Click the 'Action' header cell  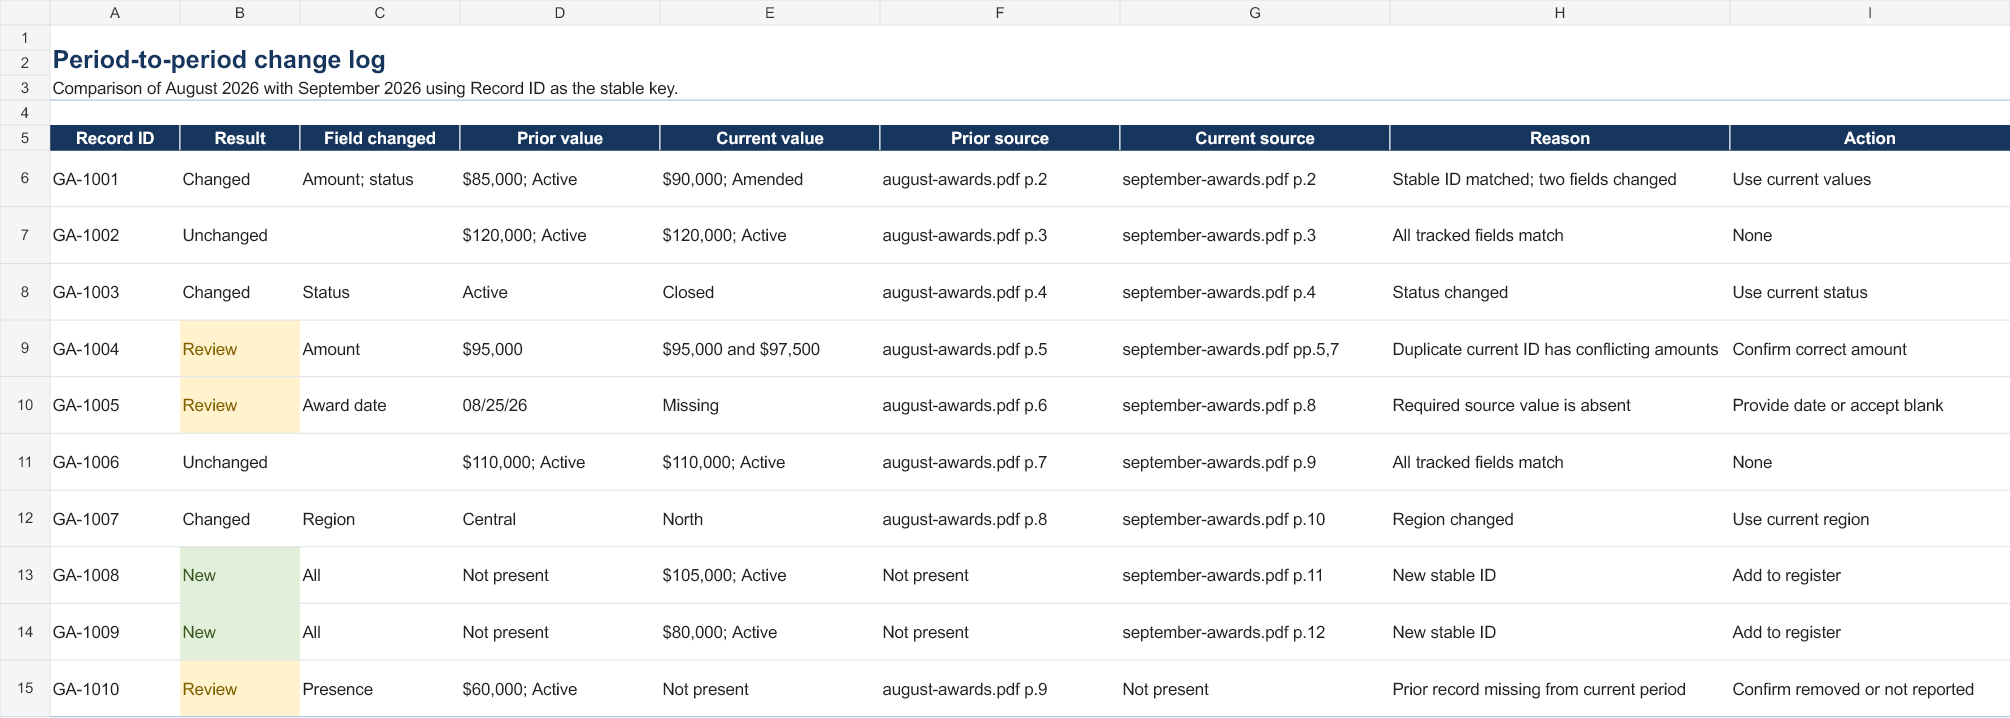(x=1870, y=138)
